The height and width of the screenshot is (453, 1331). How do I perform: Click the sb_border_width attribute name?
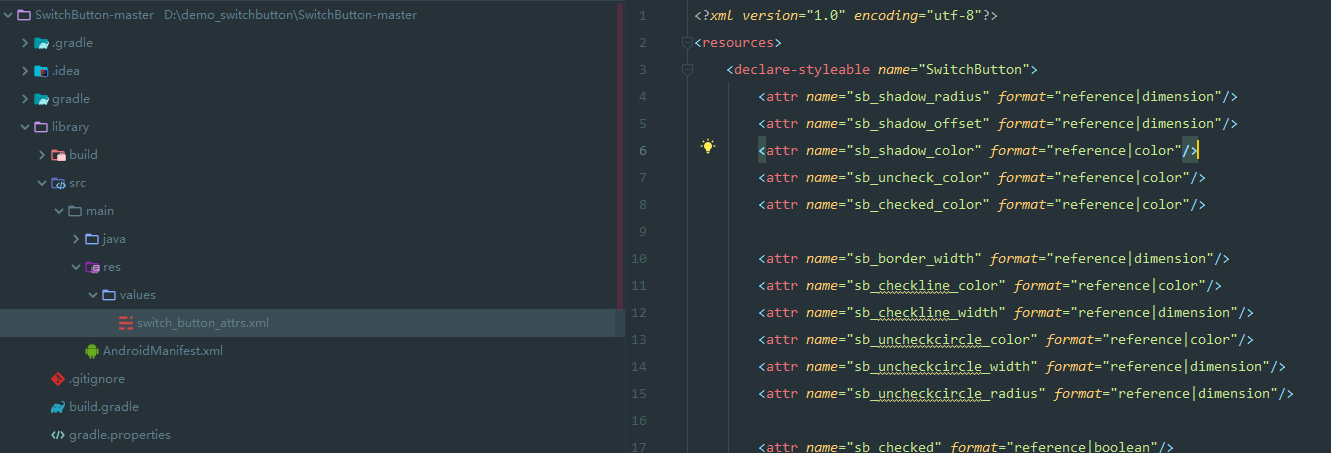[914, 259]
